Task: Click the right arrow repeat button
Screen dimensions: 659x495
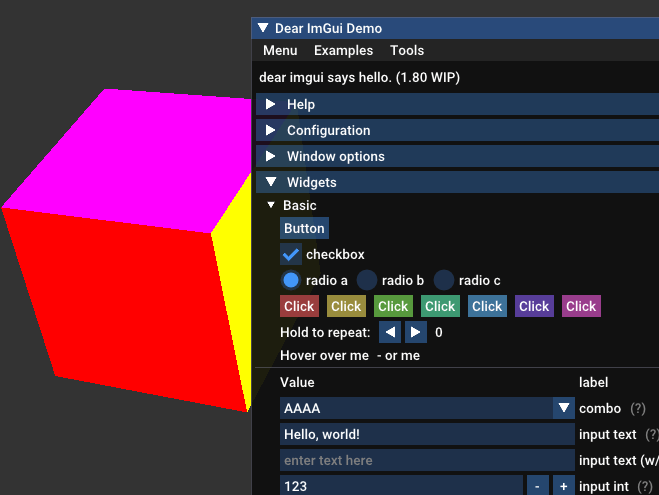Action: point(416,332)
